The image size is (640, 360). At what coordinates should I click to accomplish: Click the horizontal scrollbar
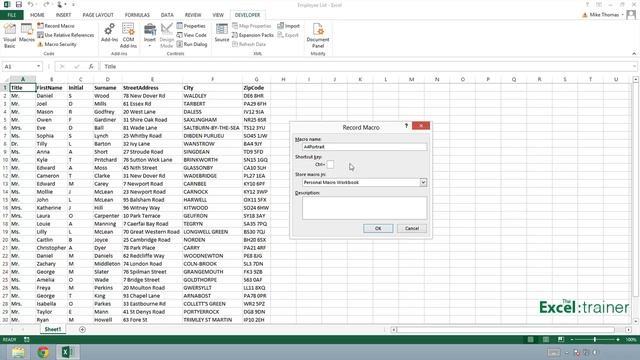[x=505, y=329]
